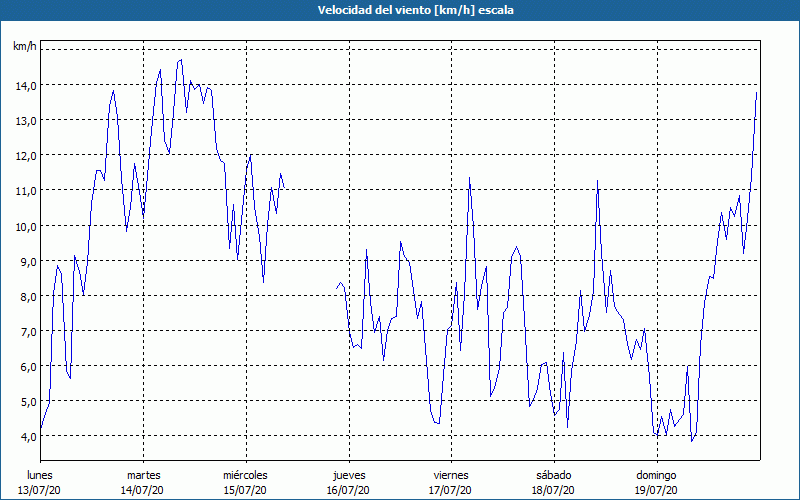This screenshot has height=500, width=800.
Task: Click the 'miércoles' day label
Action: (245, 475)
